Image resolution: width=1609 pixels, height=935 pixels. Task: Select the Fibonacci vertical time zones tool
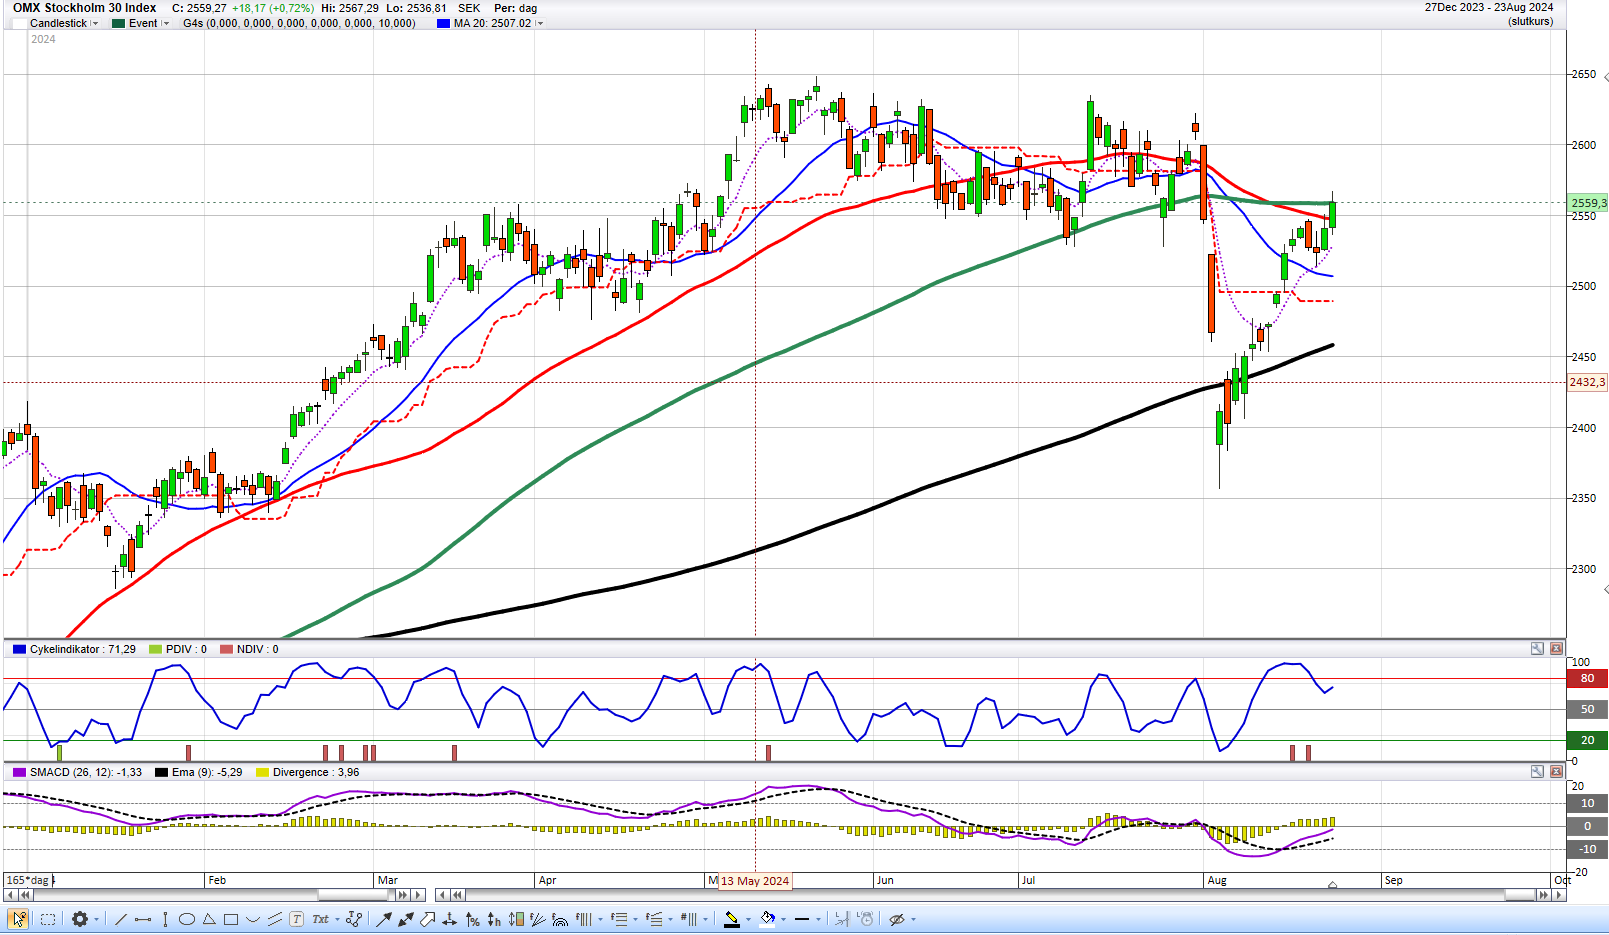[584, 919]
